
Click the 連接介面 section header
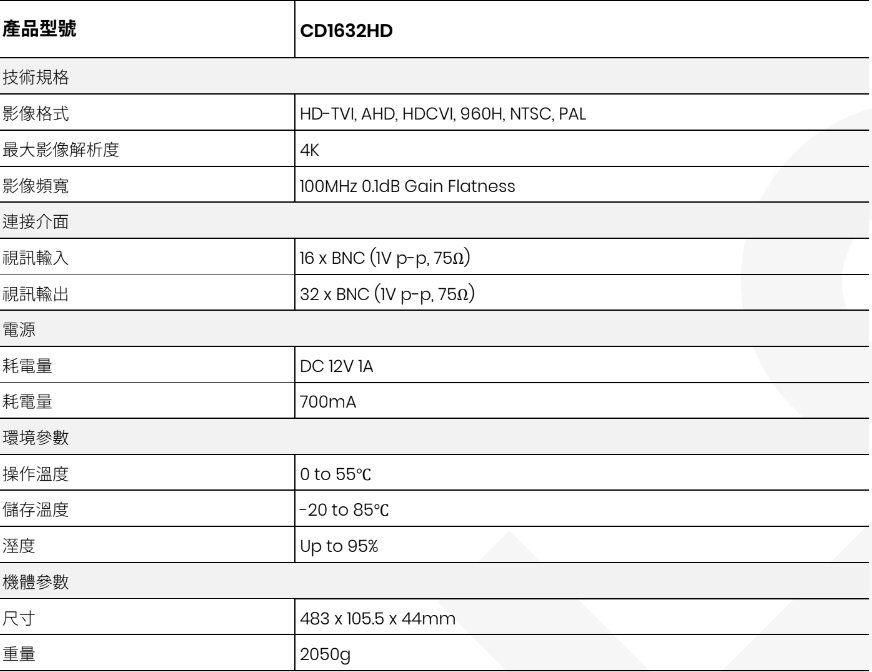(434, 221)
